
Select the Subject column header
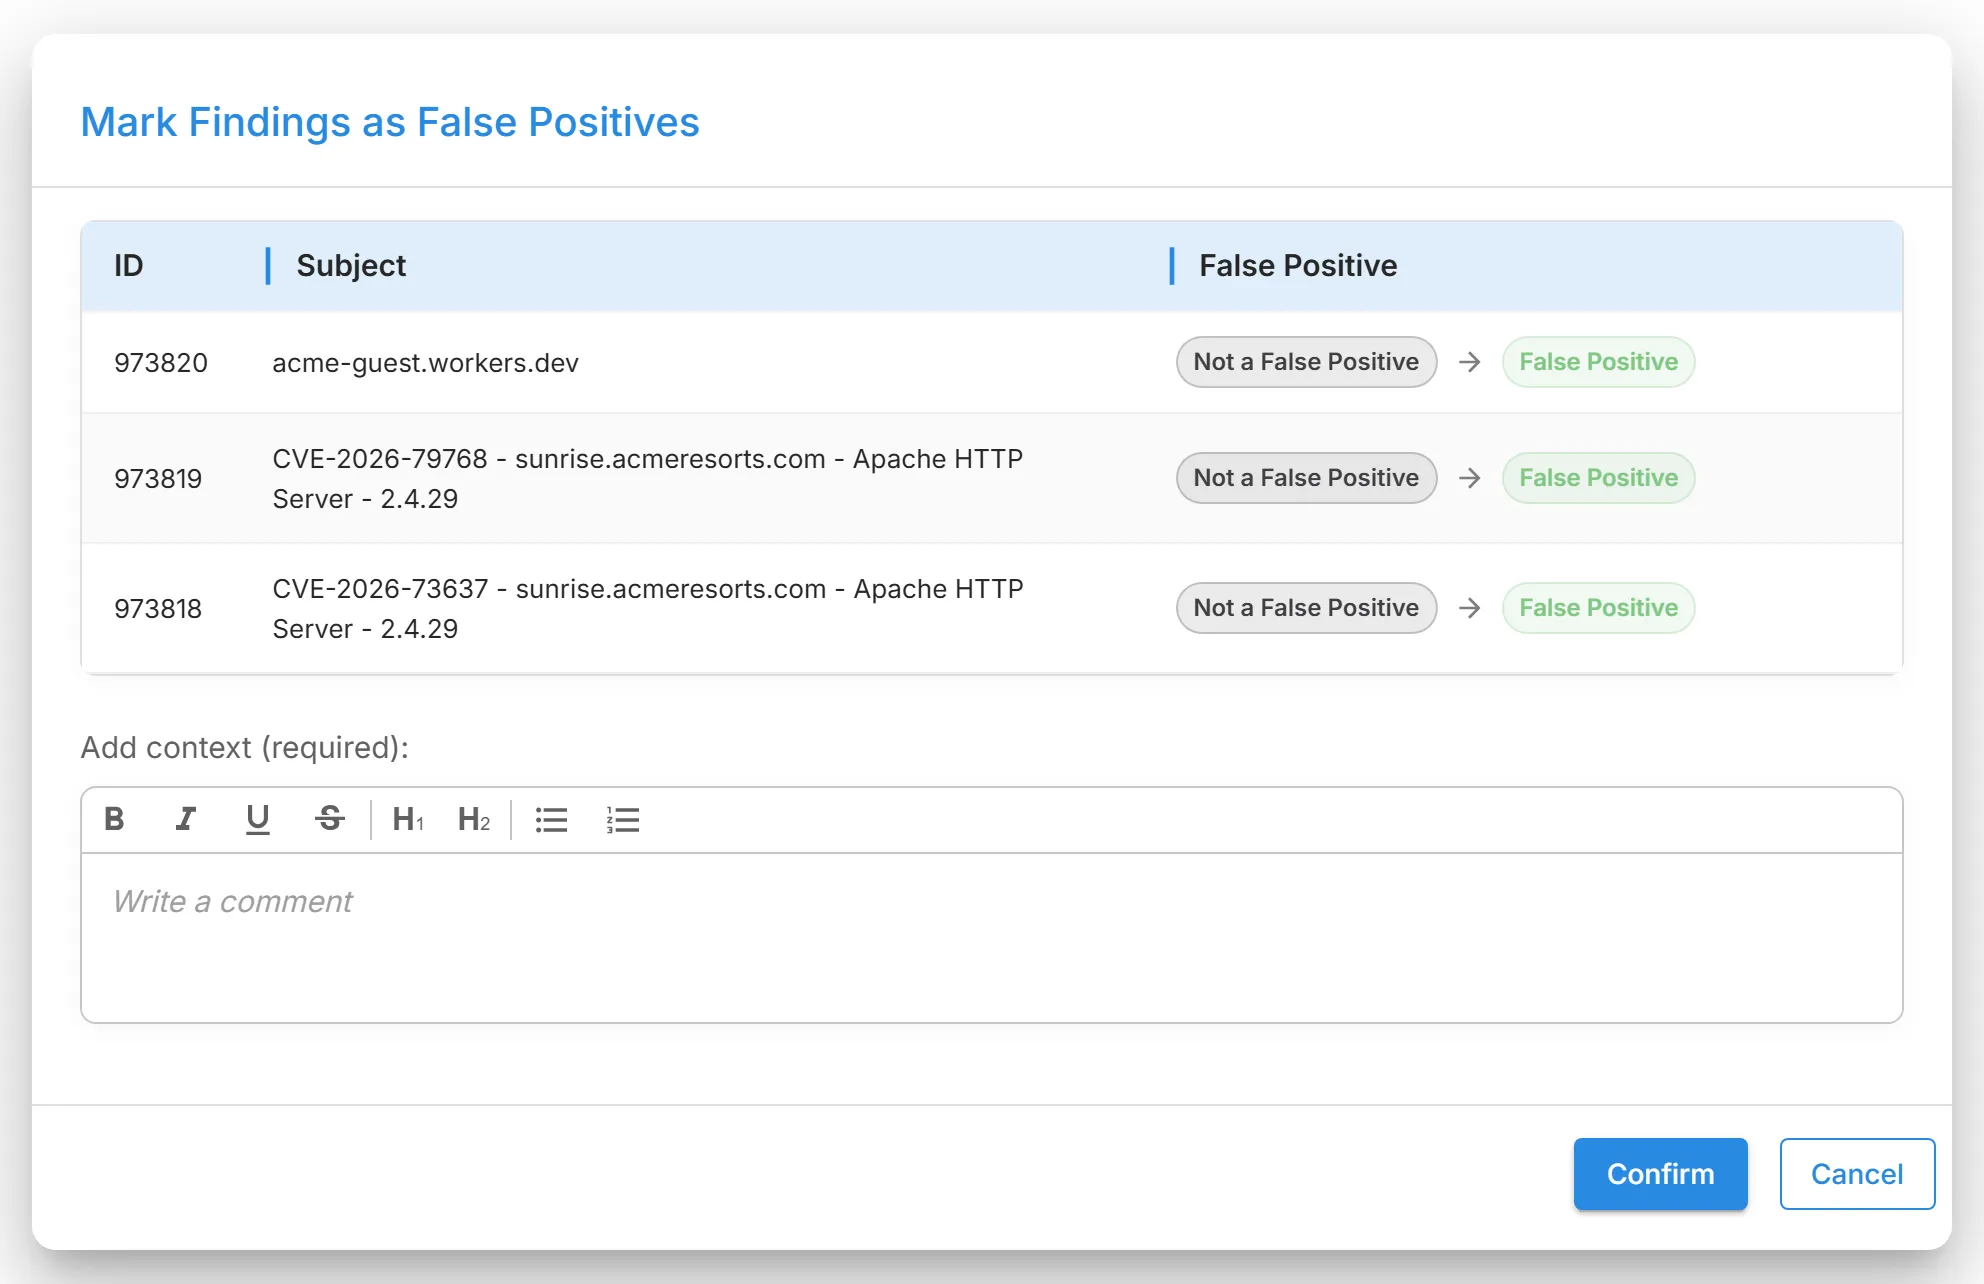point(351,266)
